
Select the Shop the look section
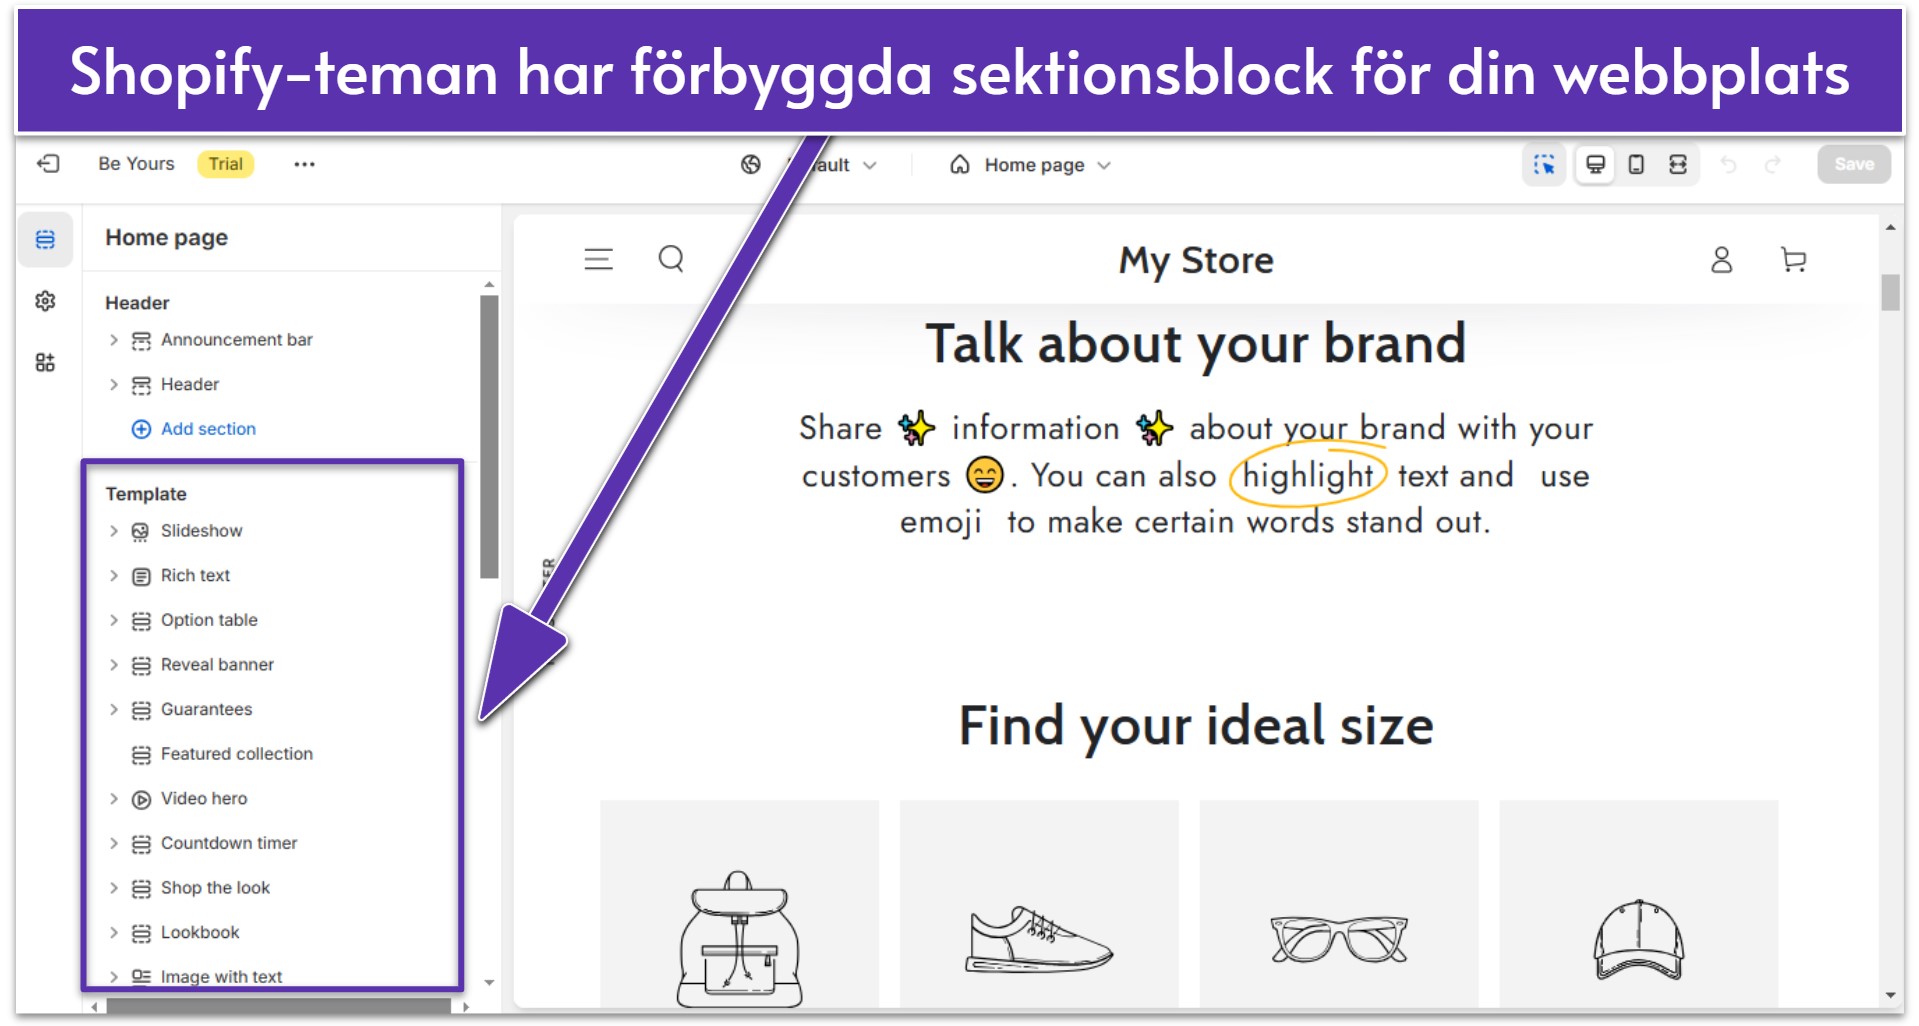pyautogui.click(x=215, y=888)
